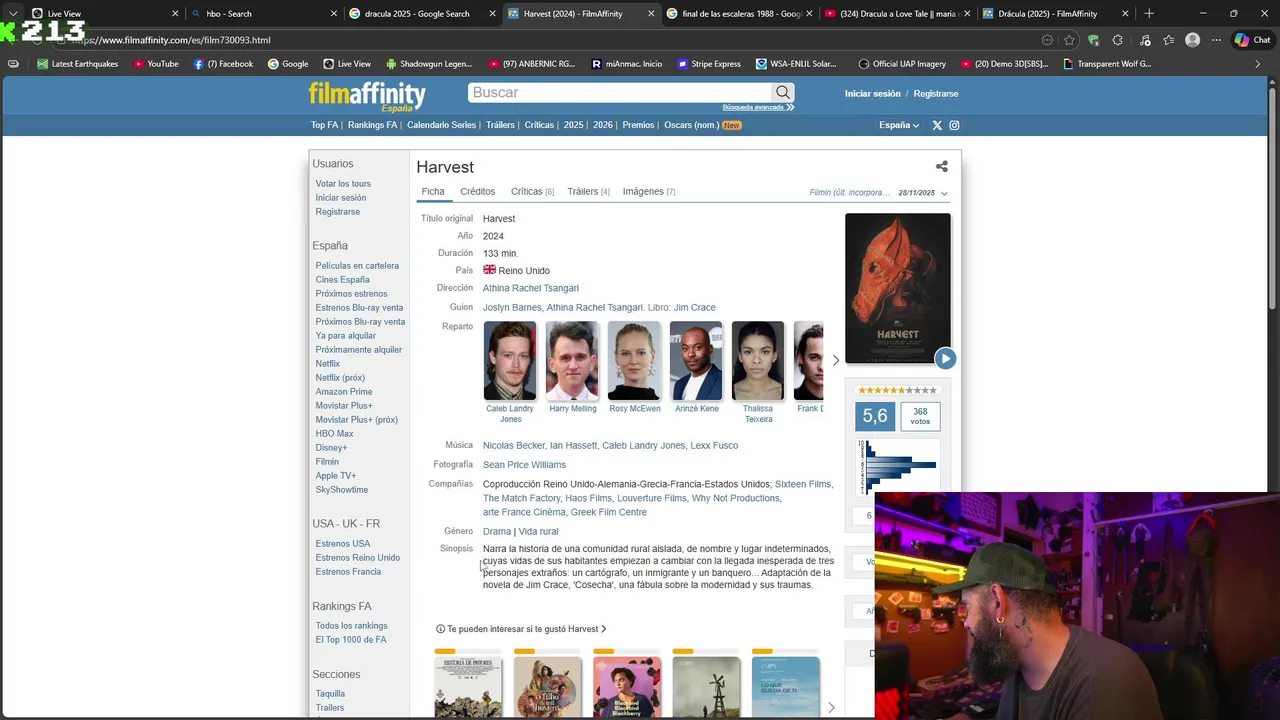Screen dimensions: 1280x720
Task: Switch to the Críticas tab
Action: pos(532,191)
